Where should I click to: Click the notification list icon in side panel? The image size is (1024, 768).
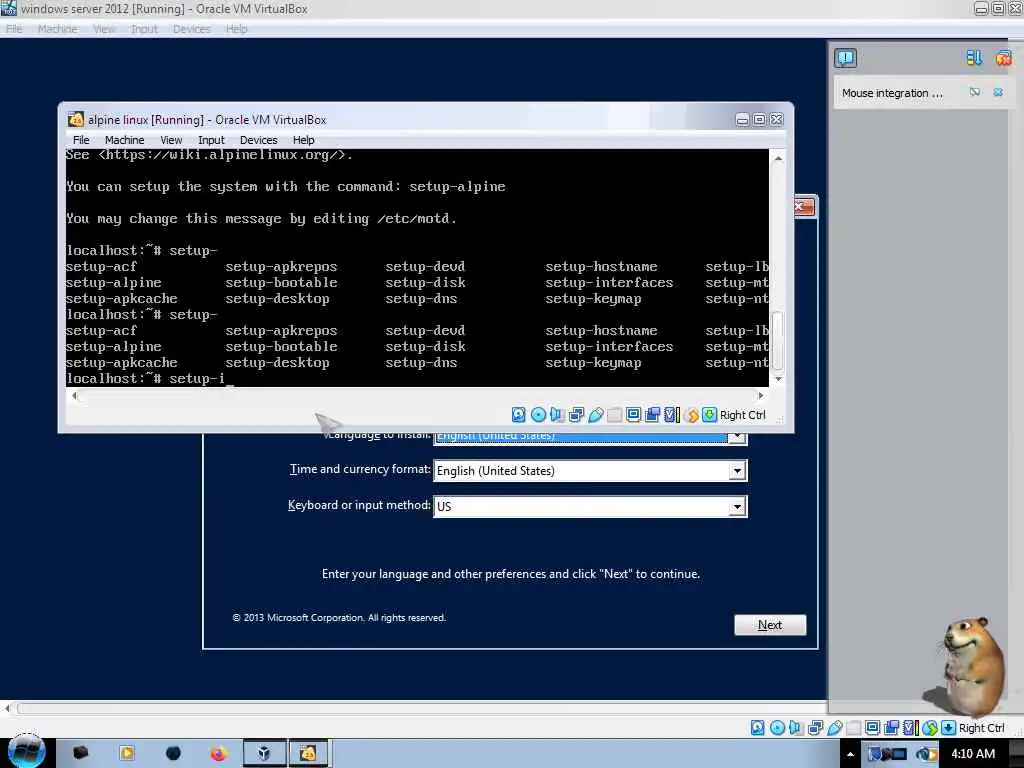tap(974, 58)
